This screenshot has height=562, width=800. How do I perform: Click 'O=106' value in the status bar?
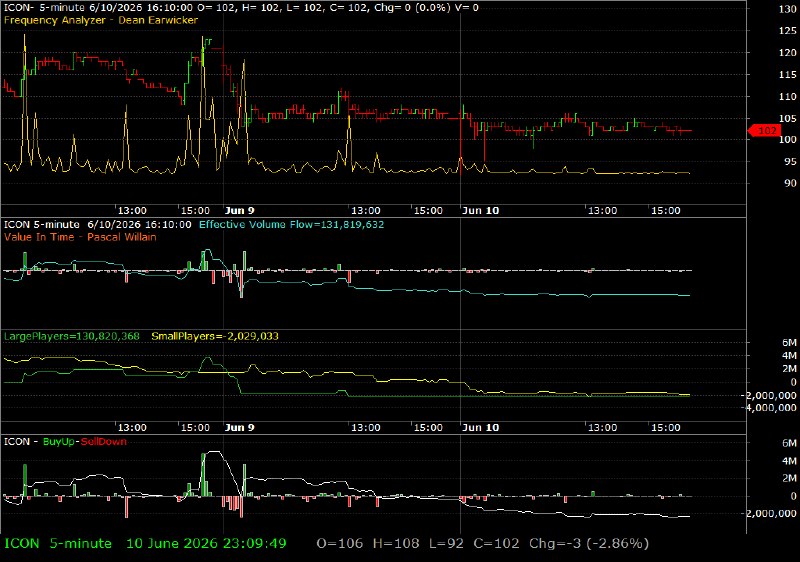point(340,544)
